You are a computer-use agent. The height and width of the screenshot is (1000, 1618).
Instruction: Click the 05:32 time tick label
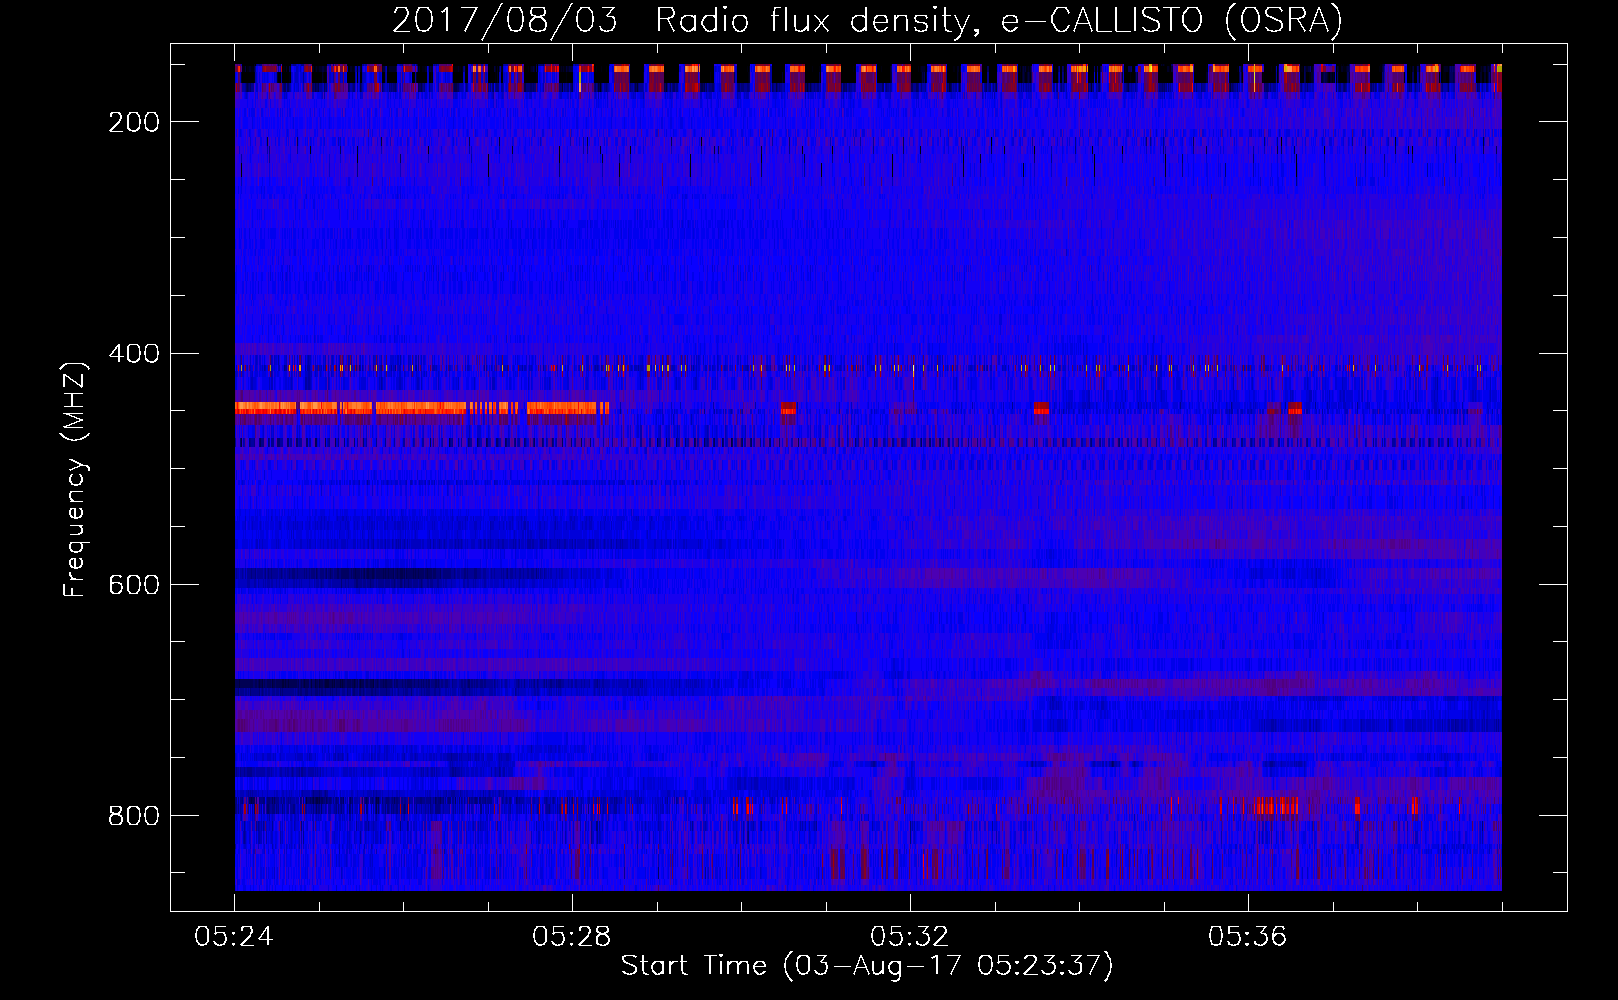pos(910,937)
